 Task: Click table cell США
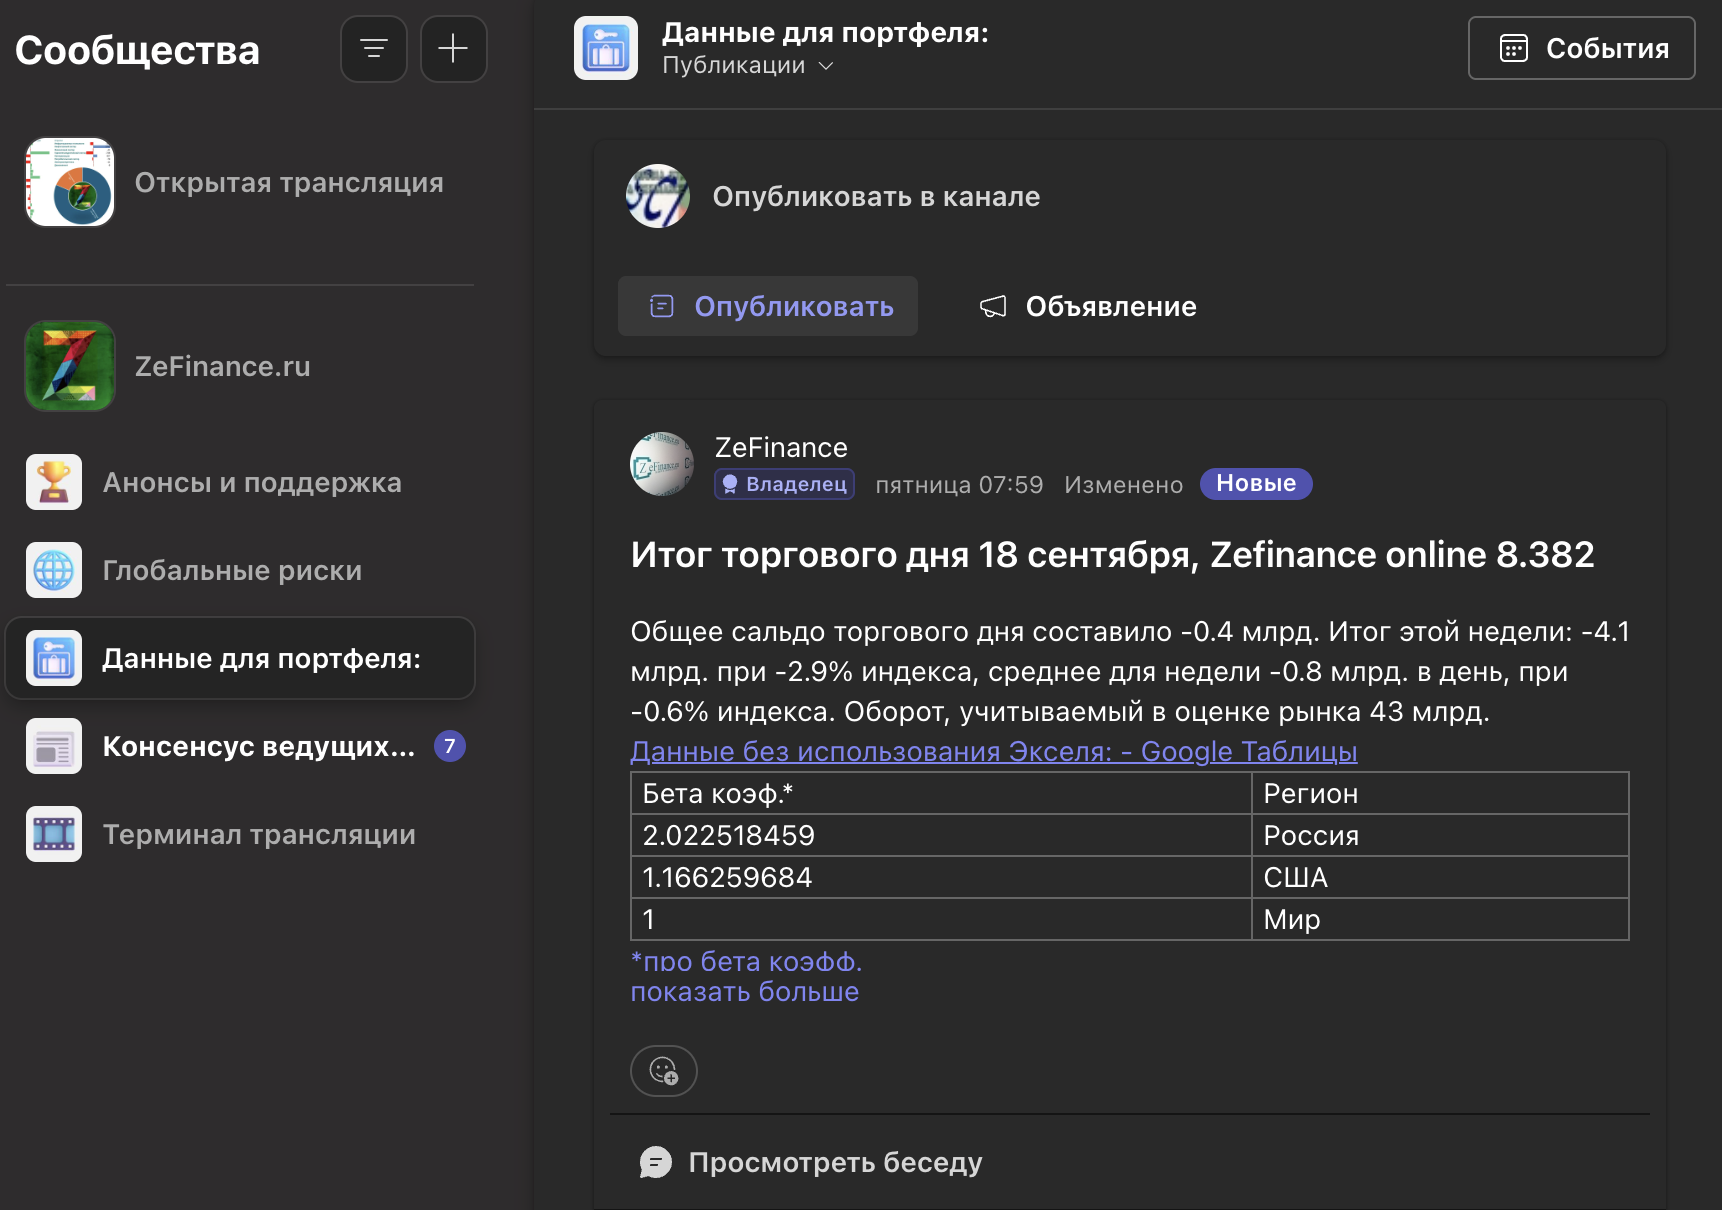click(1440, 877)
